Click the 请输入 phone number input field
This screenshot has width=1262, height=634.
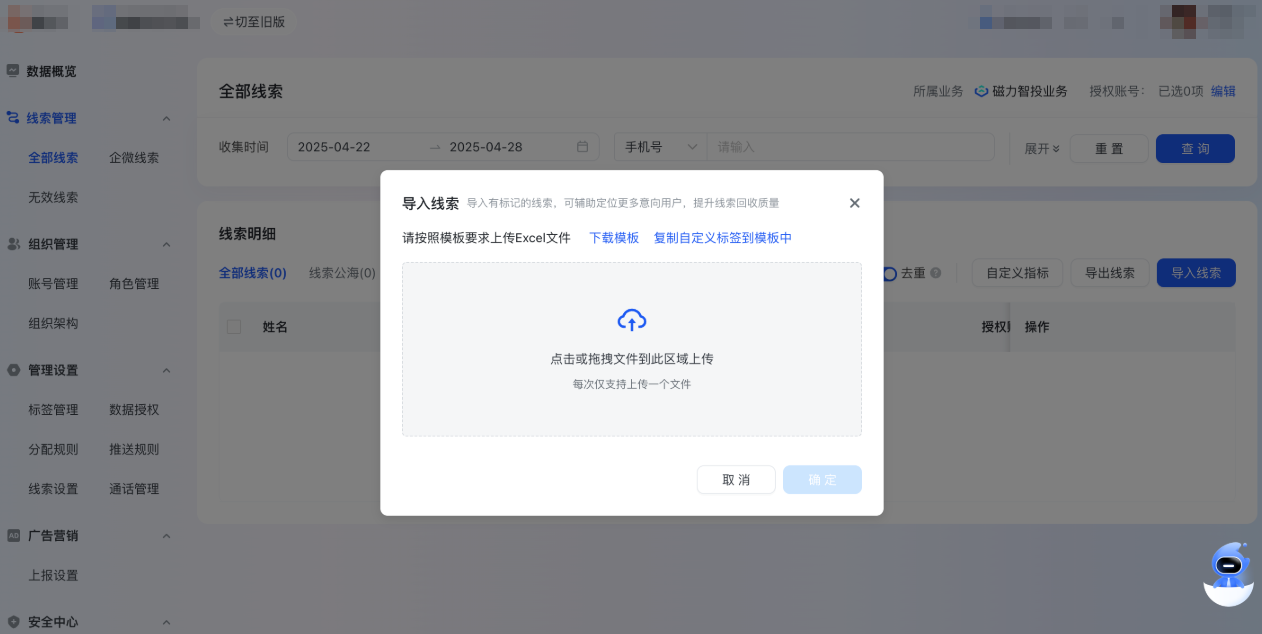point(850,147)
